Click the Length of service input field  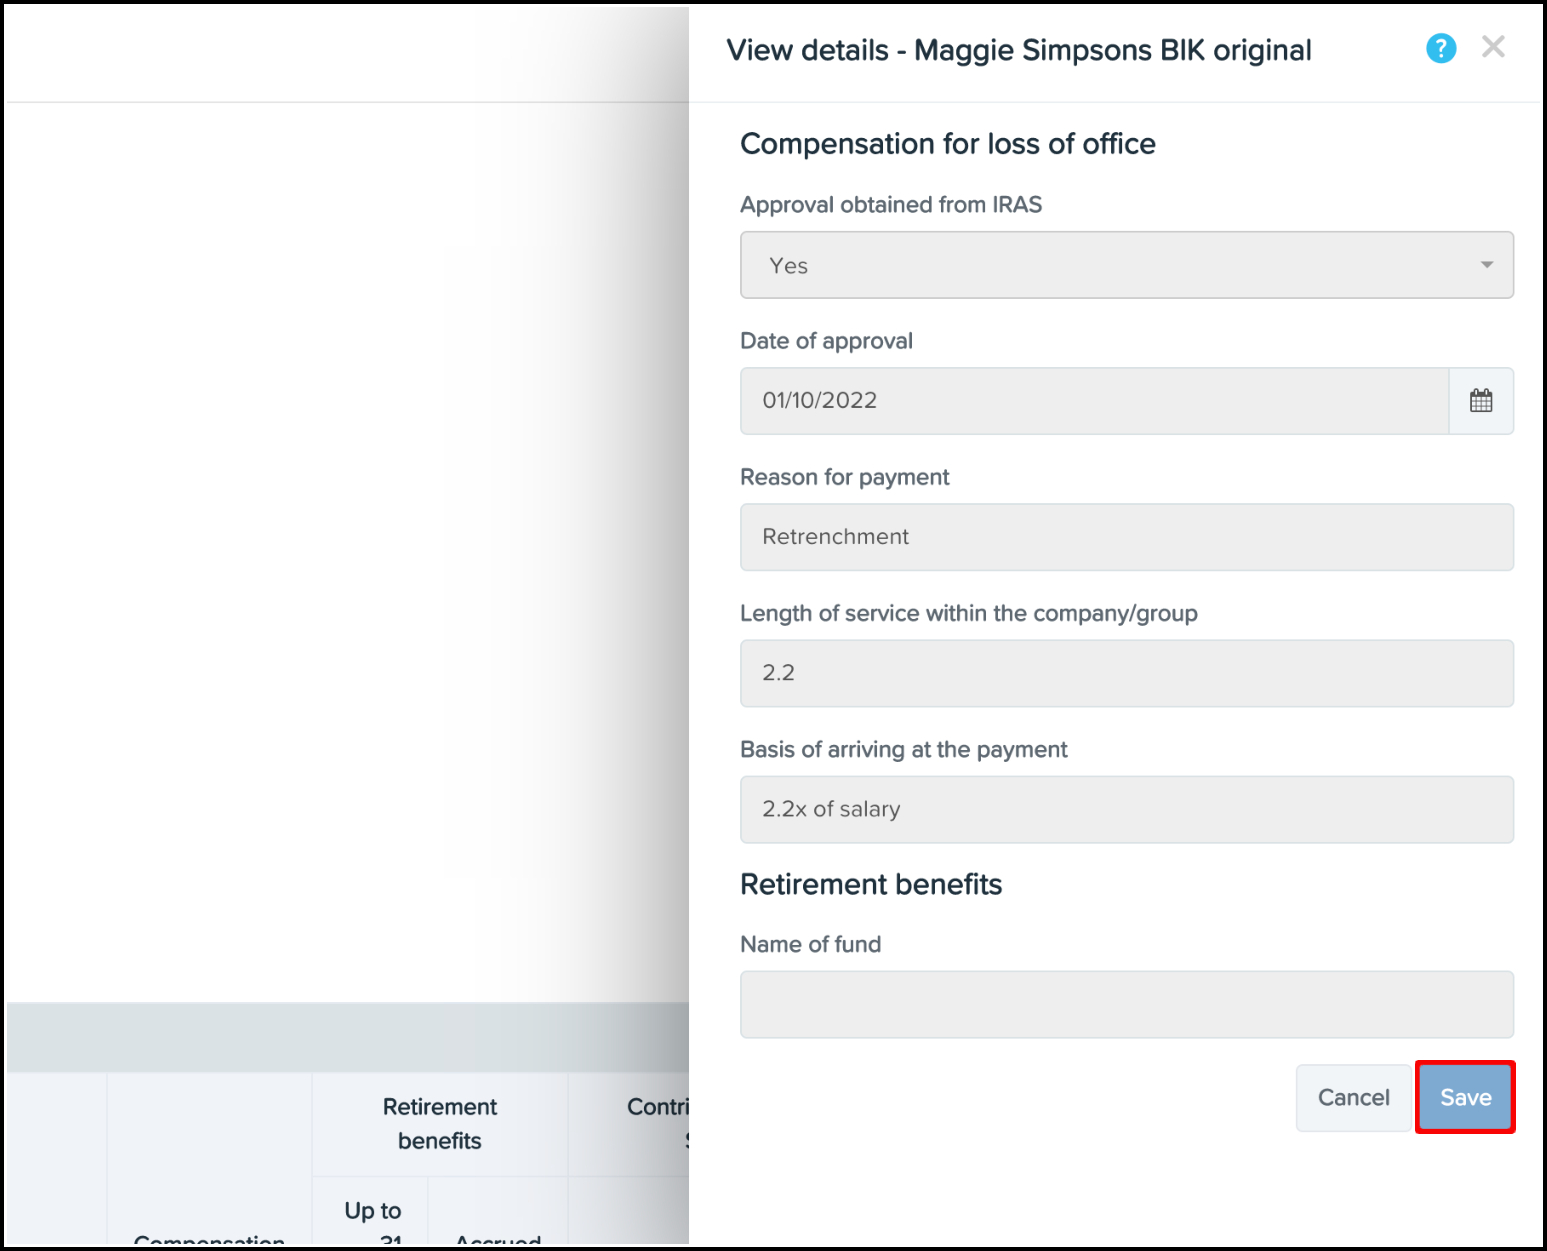(1126, 673)
